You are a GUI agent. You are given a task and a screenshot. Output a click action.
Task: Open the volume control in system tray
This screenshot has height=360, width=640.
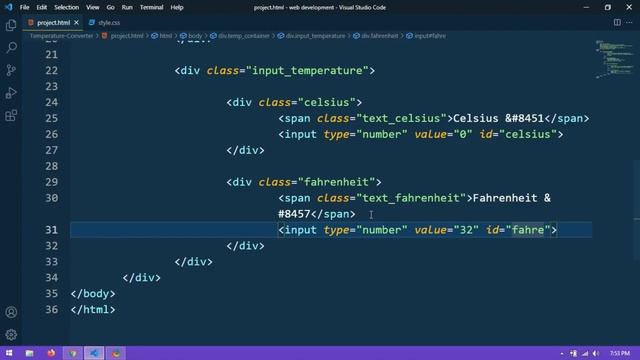(596, 353)
